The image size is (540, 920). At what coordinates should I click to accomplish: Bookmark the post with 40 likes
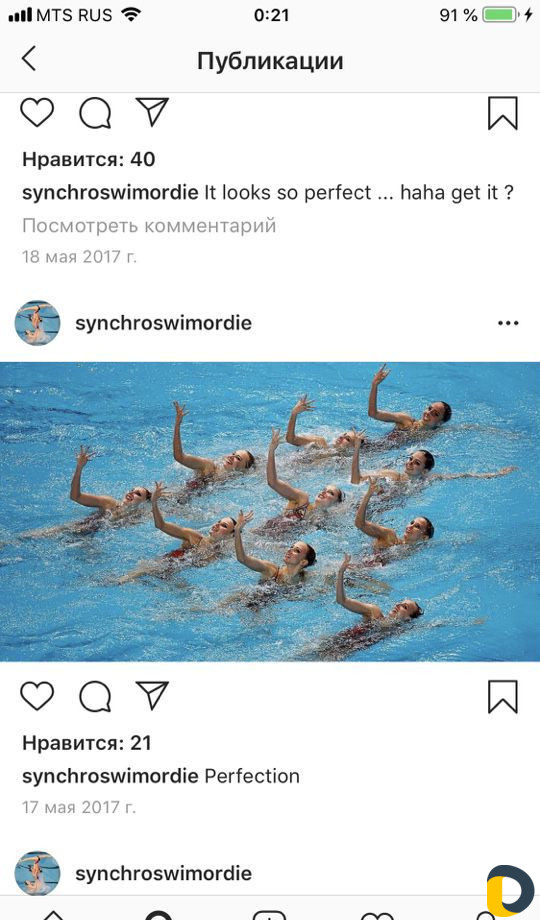(503, 113)
